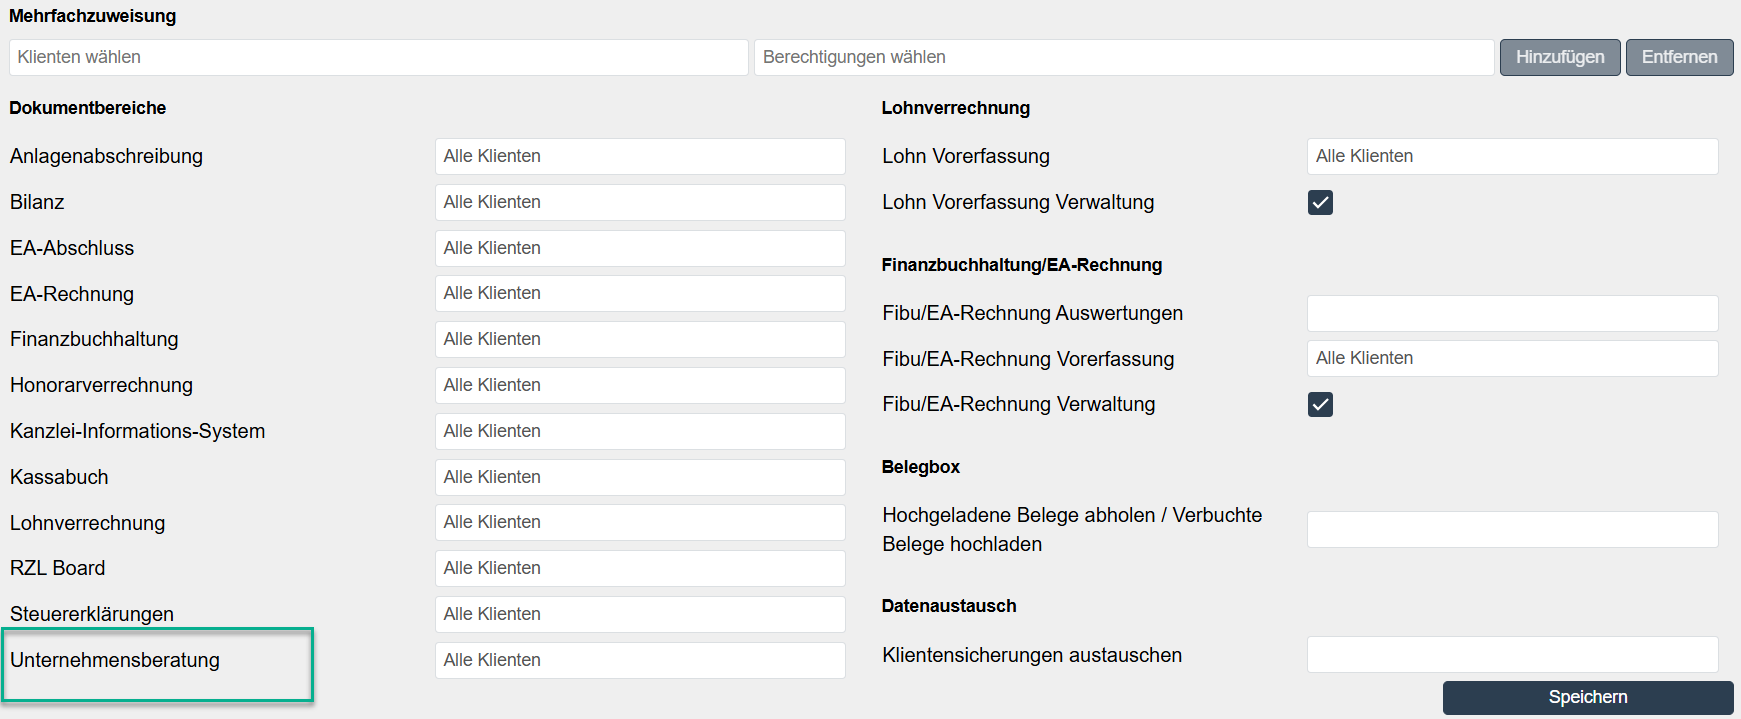Image resolution: width=1741 pixels, height=719 pixels.
Task: Toggle Lohn Vorerfassung Verwaltung checkbox
Action: coord(1320,203)
